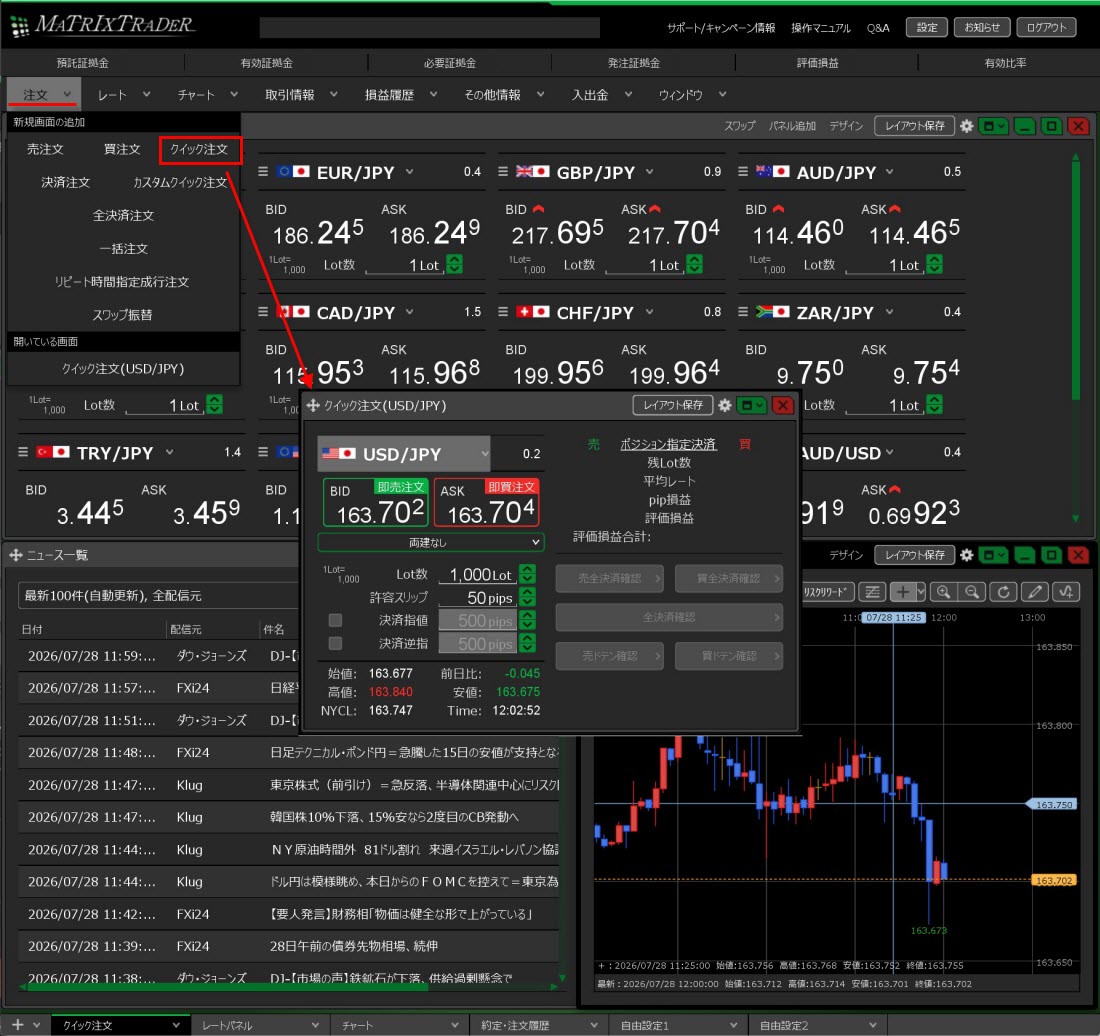This screenshot has height=1036, width=1100.
Task: Expand the CAD/JPY pair selector chevron
Action: pos(410,312)
